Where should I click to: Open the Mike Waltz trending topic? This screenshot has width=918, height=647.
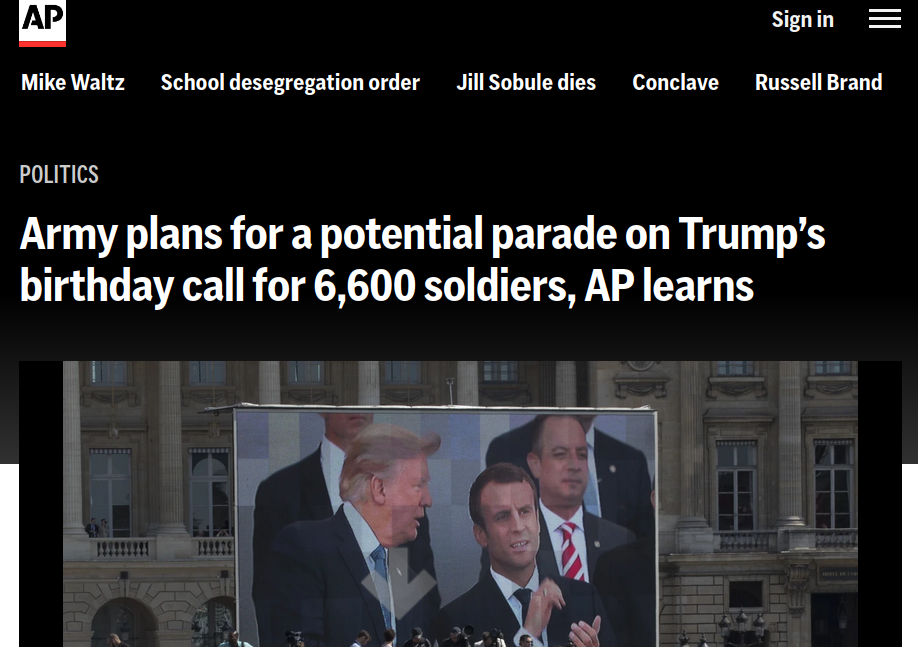click(x=73, y=83)
